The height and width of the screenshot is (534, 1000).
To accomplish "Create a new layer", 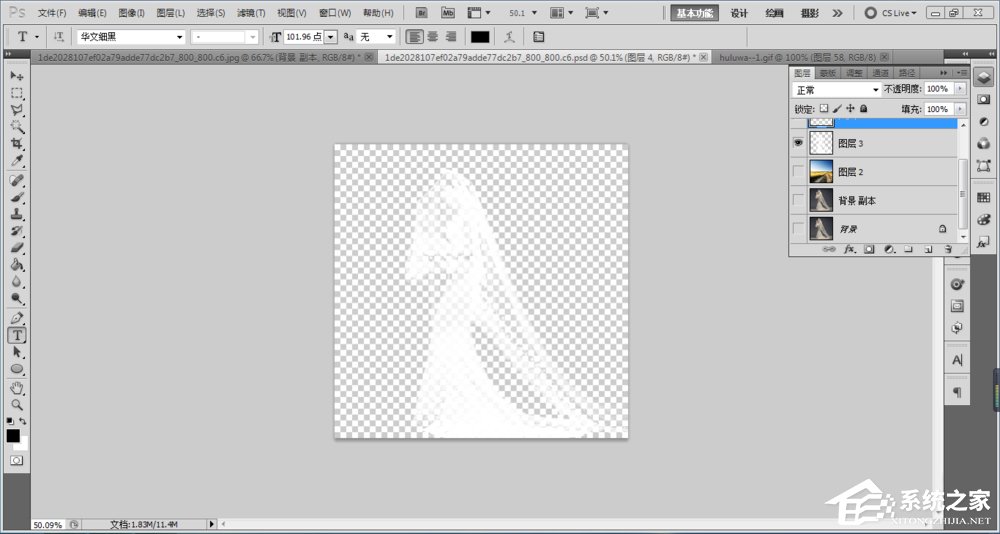I will 929,249.
